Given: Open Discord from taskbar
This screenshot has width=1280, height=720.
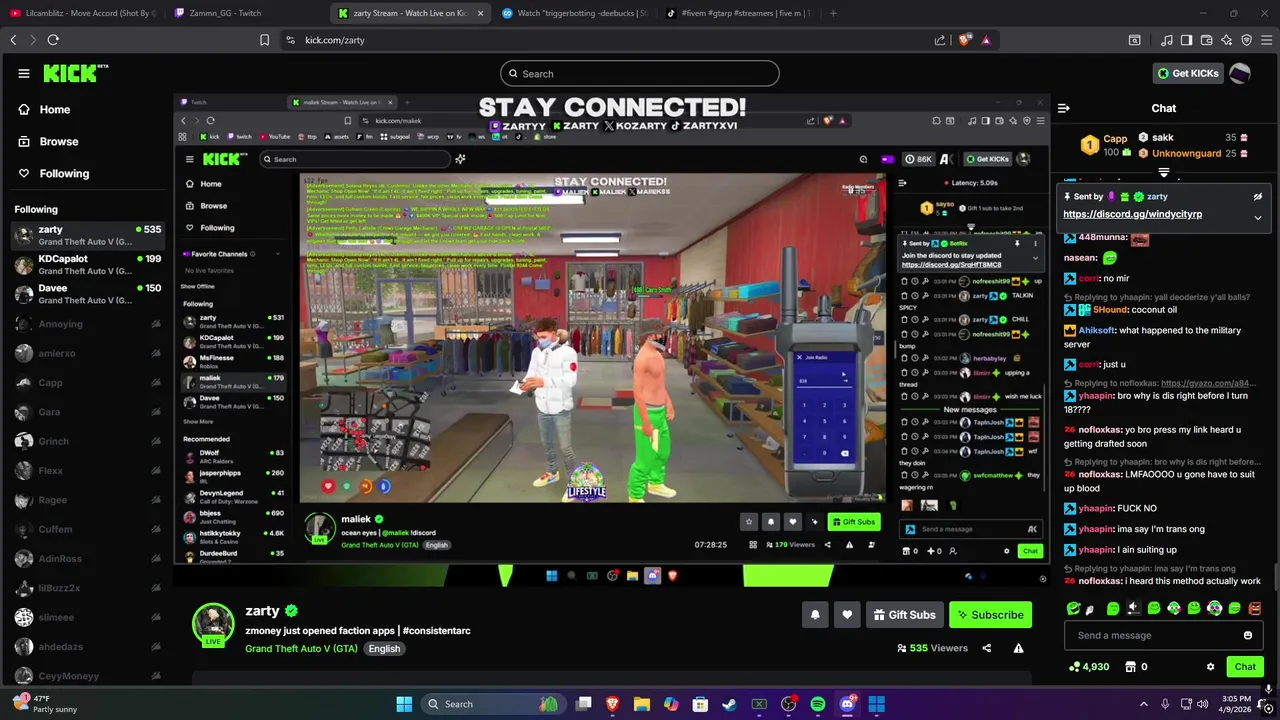Looking at the screenshot, I should [847, 704].
